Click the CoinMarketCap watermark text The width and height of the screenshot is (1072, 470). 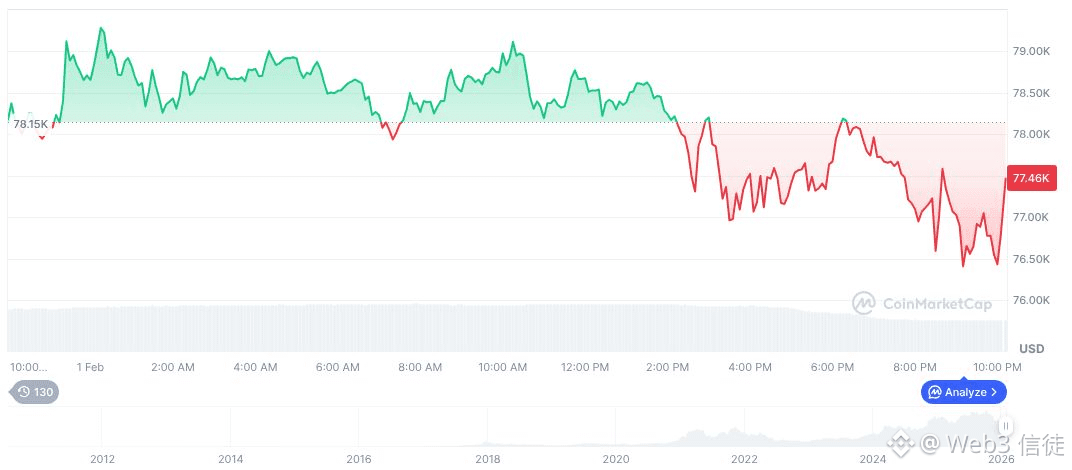(937, 303)
